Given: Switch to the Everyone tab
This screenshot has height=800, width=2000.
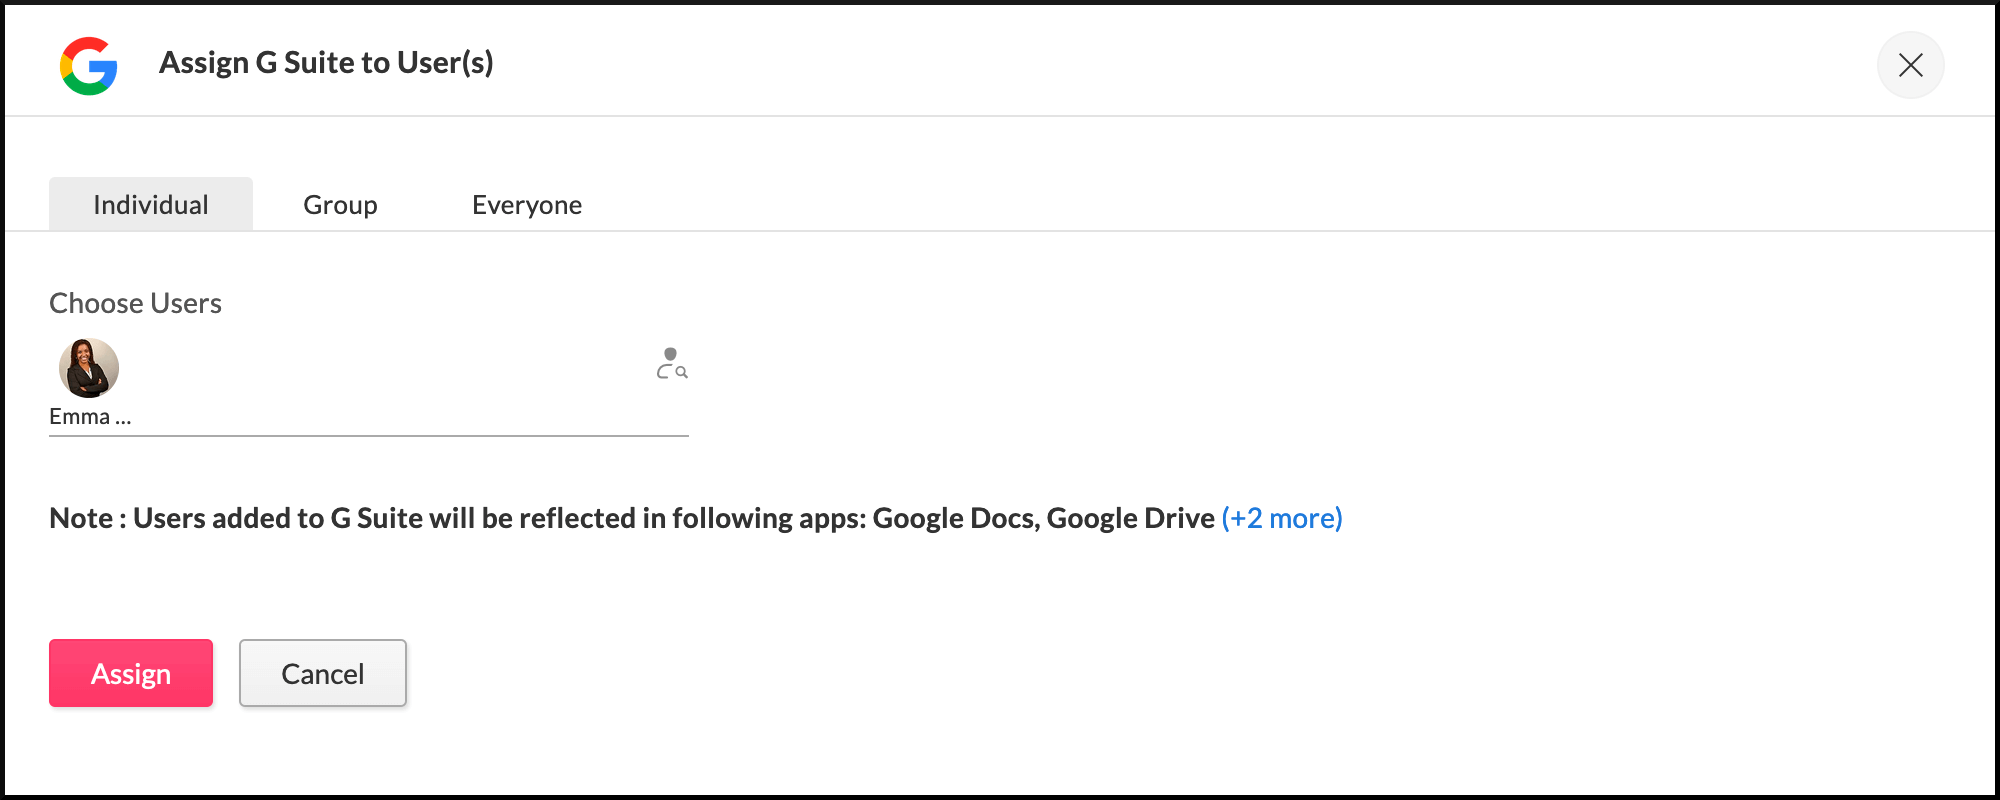Looking at the screenshot, I should click(527, 204).
